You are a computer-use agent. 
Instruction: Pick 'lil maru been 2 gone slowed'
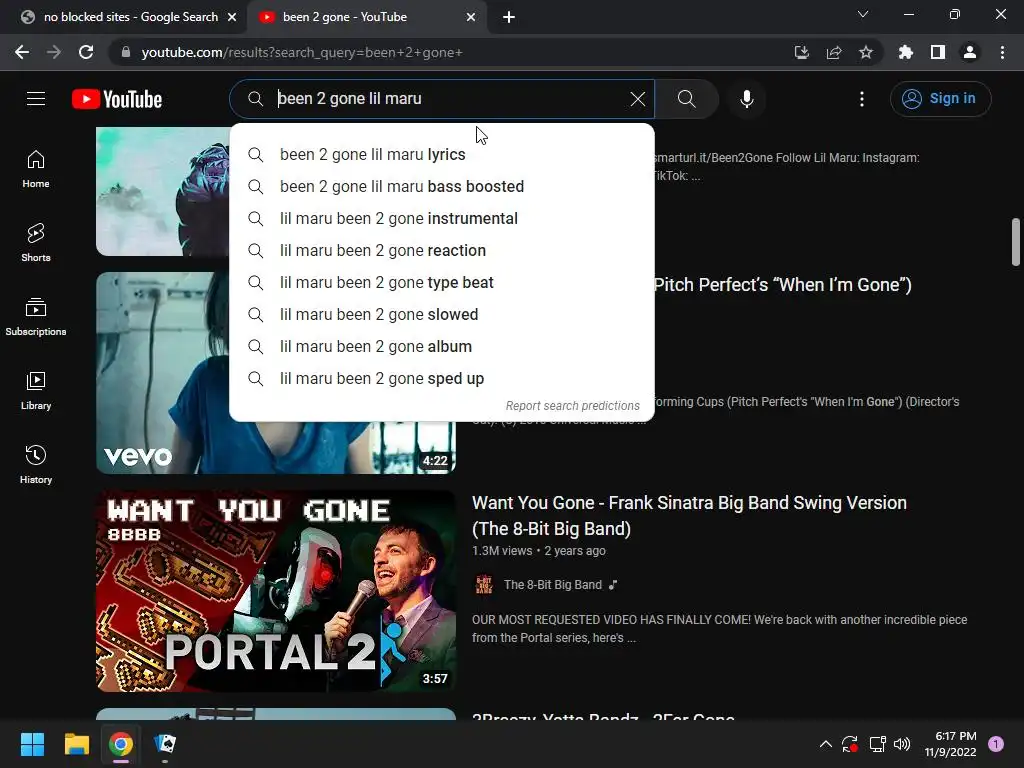click(442, 315)
